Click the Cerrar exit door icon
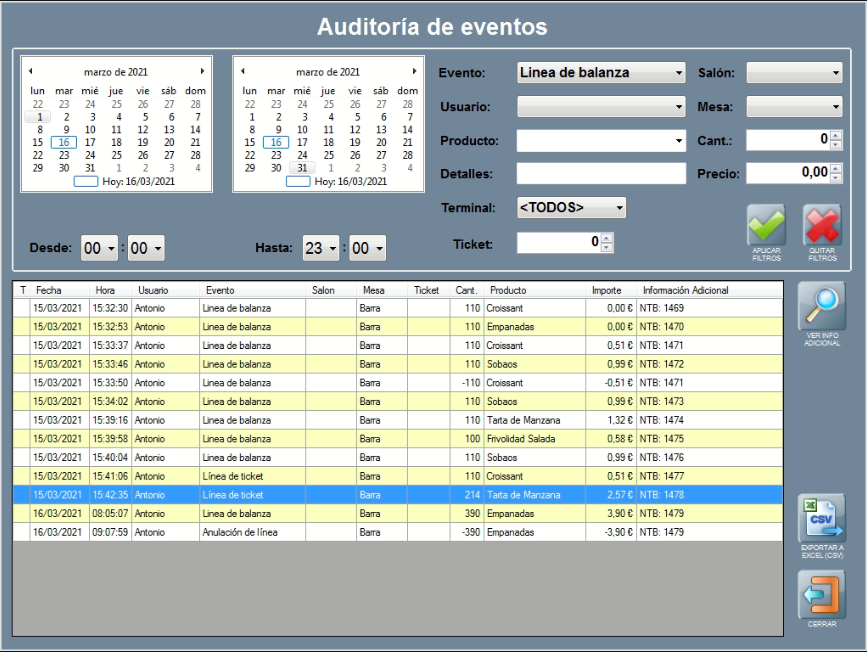 [821, 594]
